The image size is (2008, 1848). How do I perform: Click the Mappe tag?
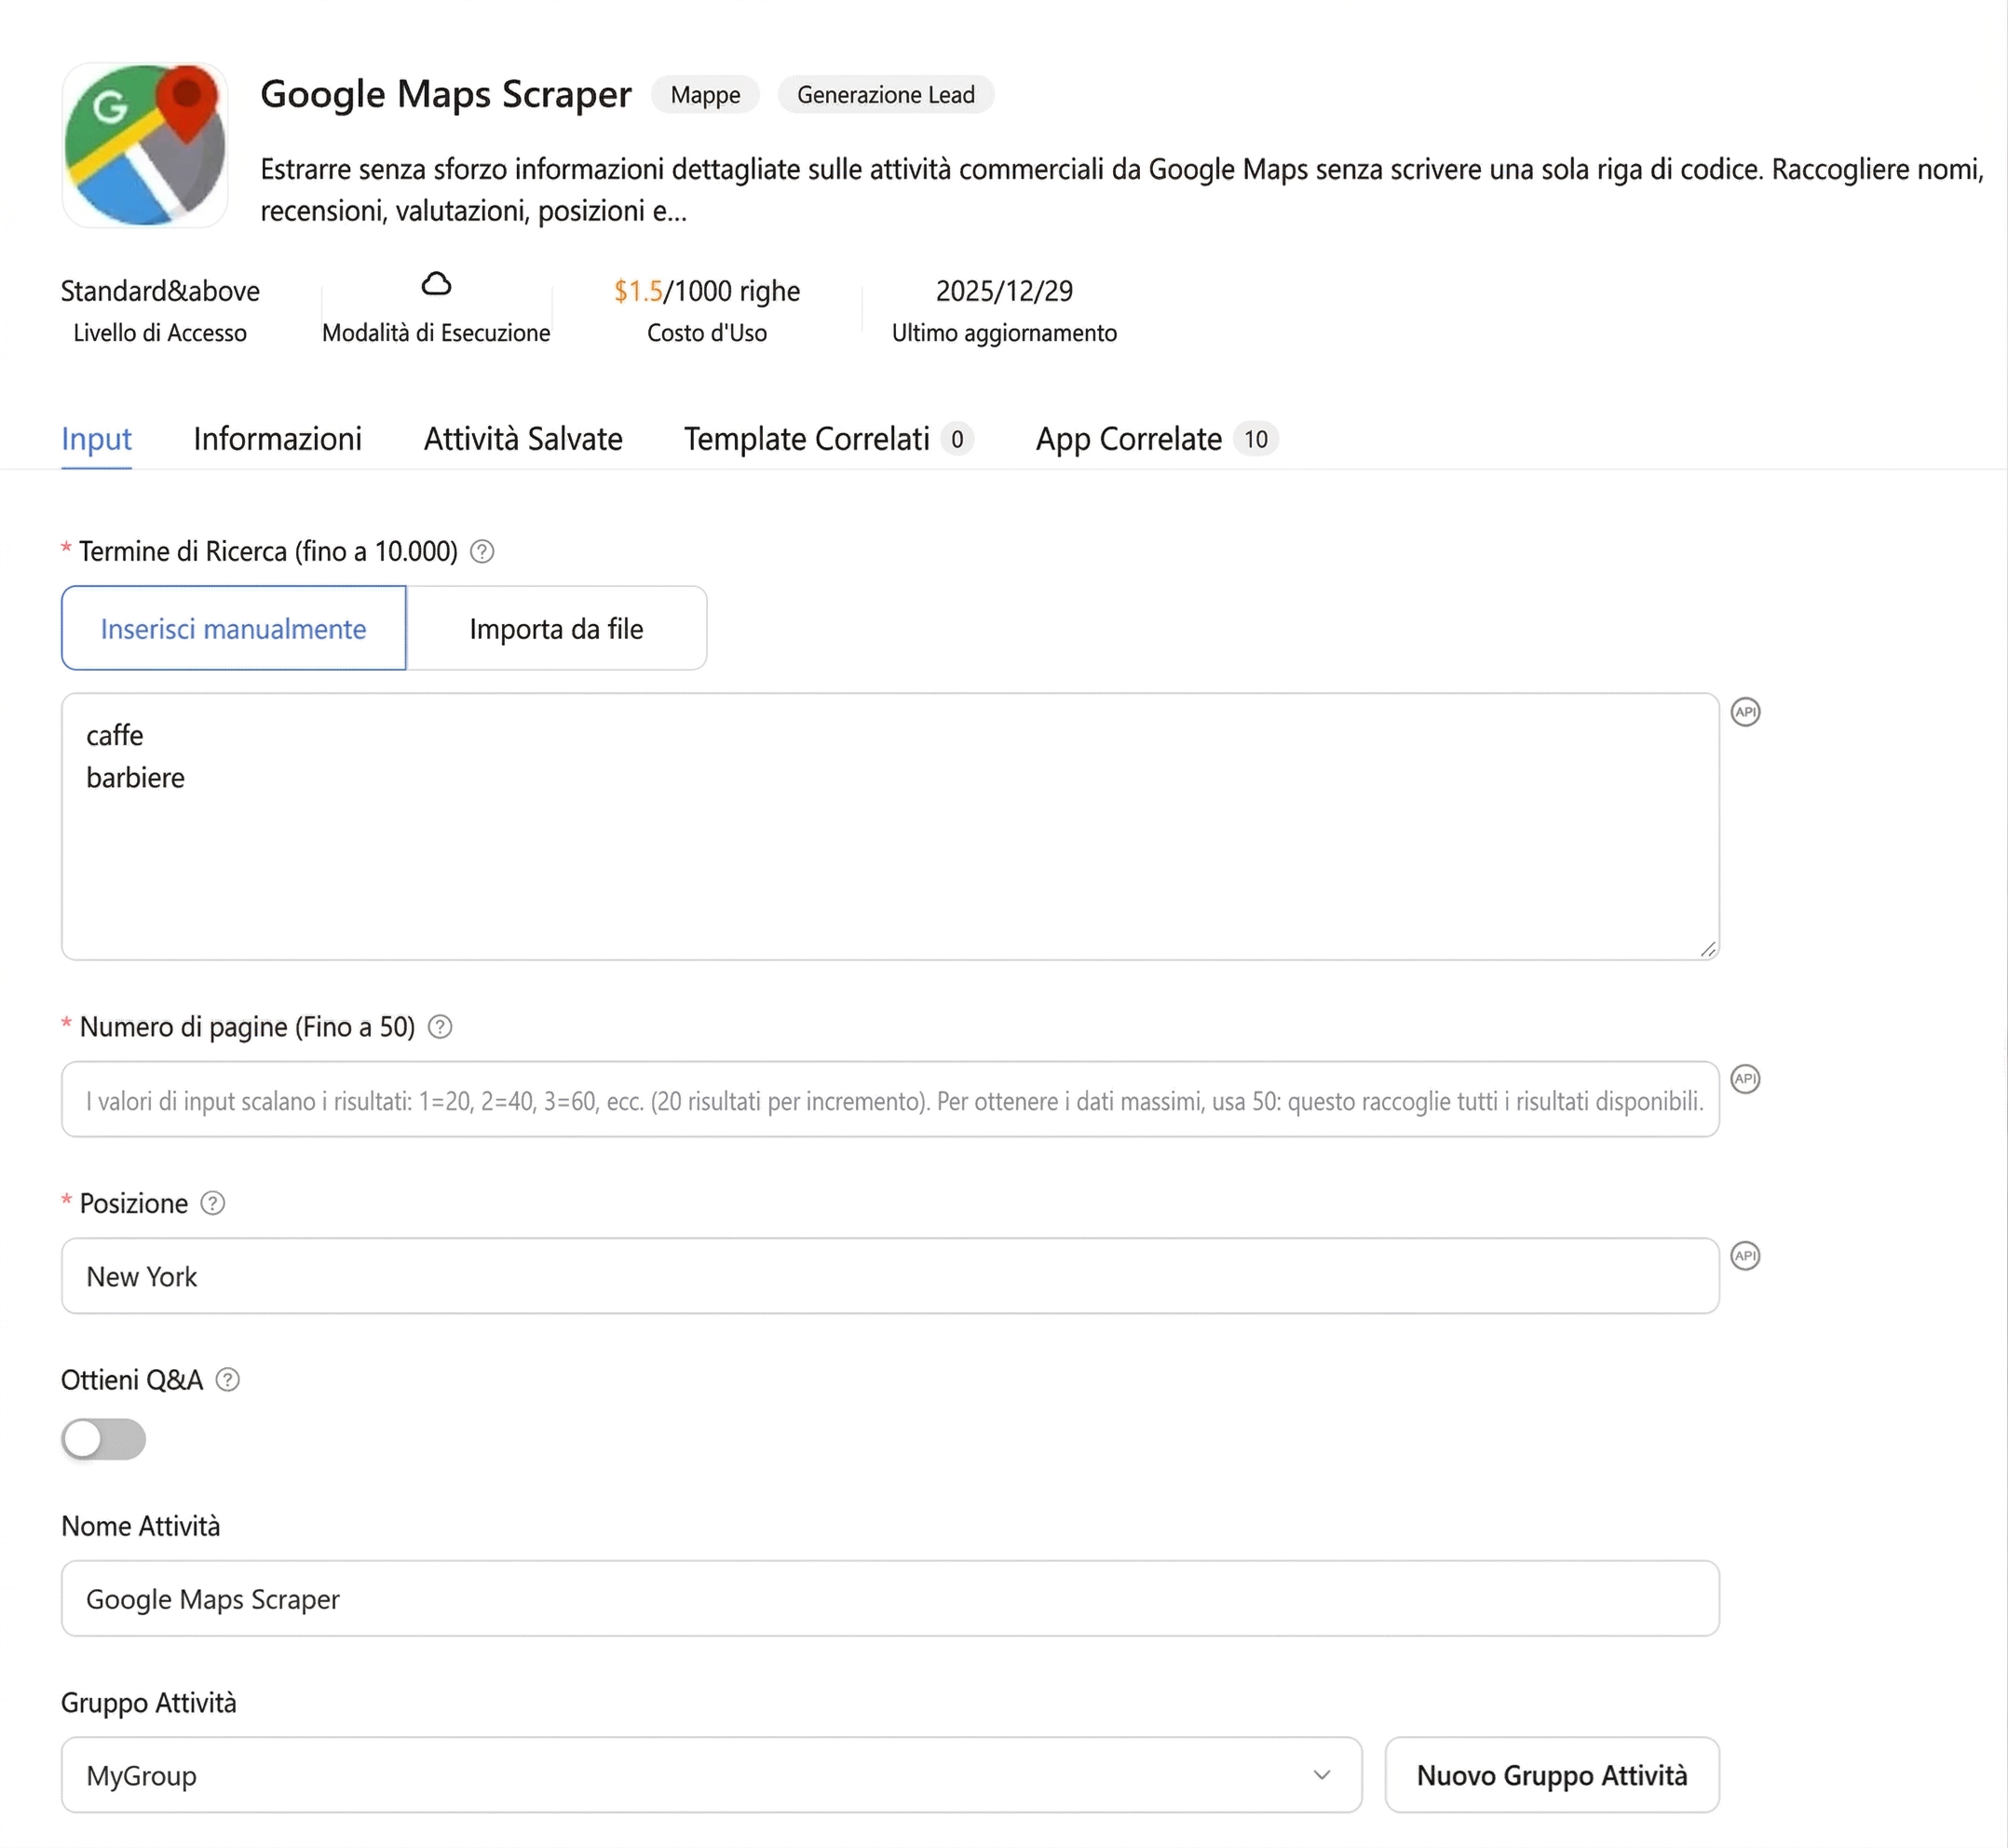point(705,95)
